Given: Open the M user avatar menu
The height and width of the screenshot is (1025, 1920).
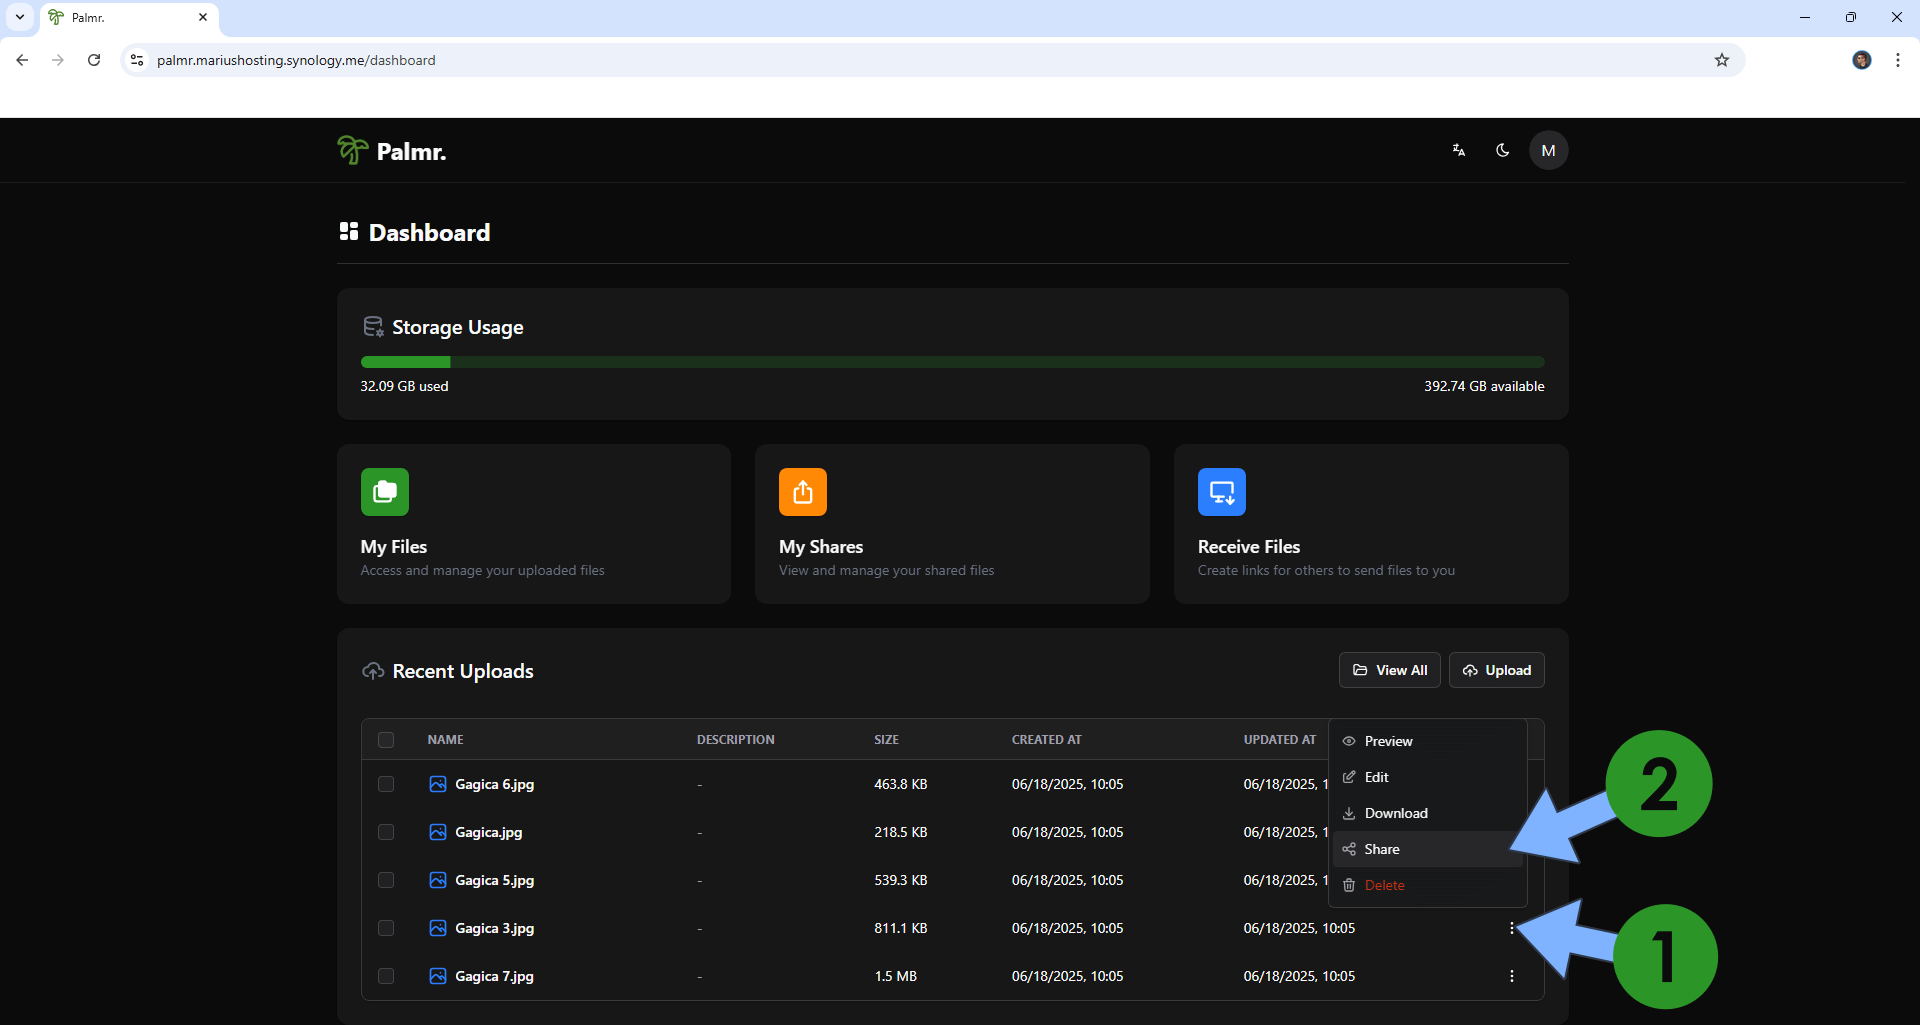Looking at the screenshot, I should tap(1548, 150).
